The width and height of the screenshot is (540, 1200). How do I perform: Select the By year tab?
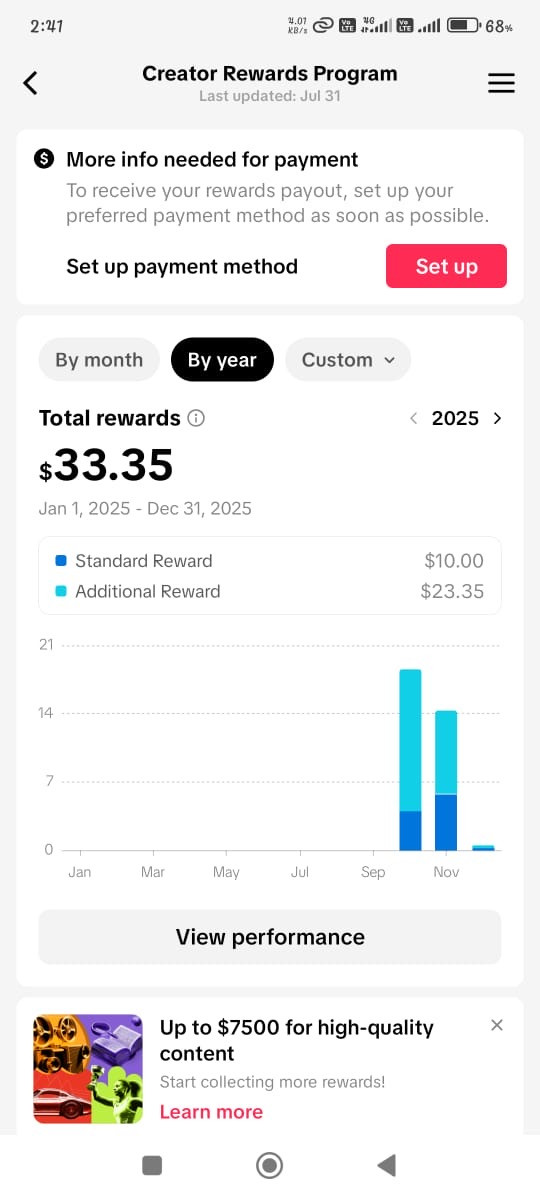click(x=222, y=360)
